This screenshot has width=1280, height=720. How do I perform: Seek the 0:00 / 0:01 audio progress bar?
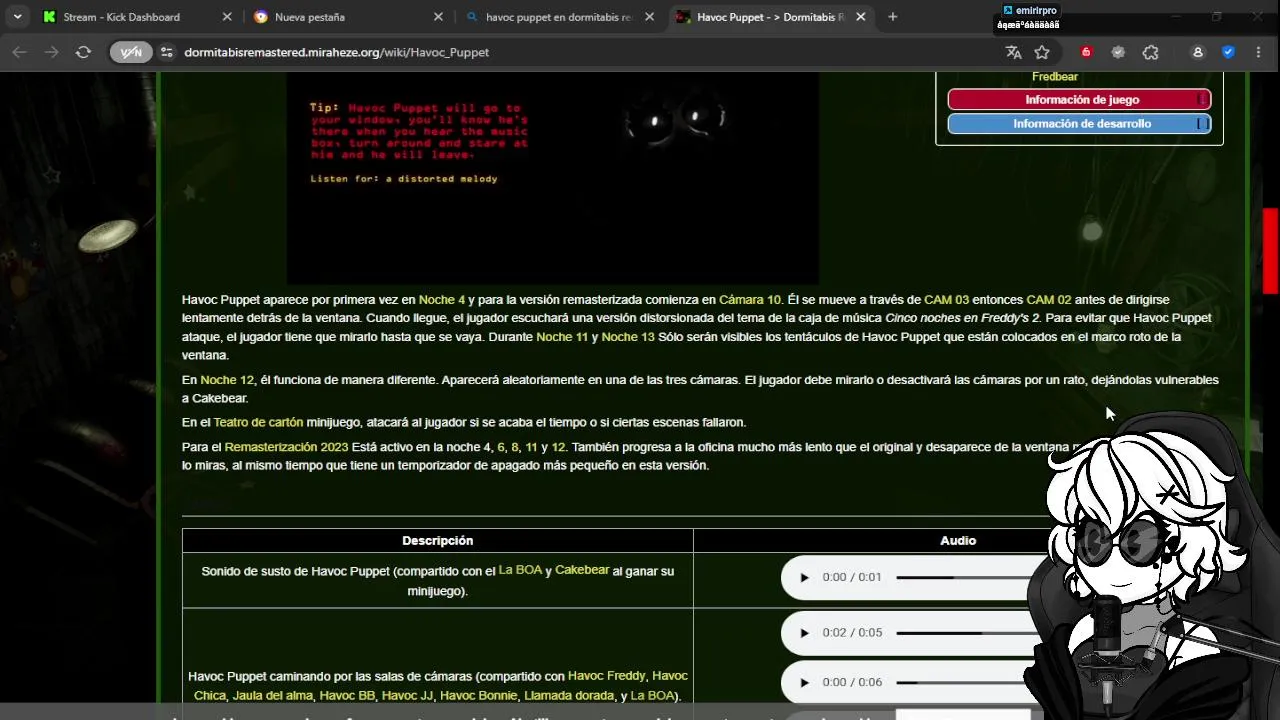965,578
